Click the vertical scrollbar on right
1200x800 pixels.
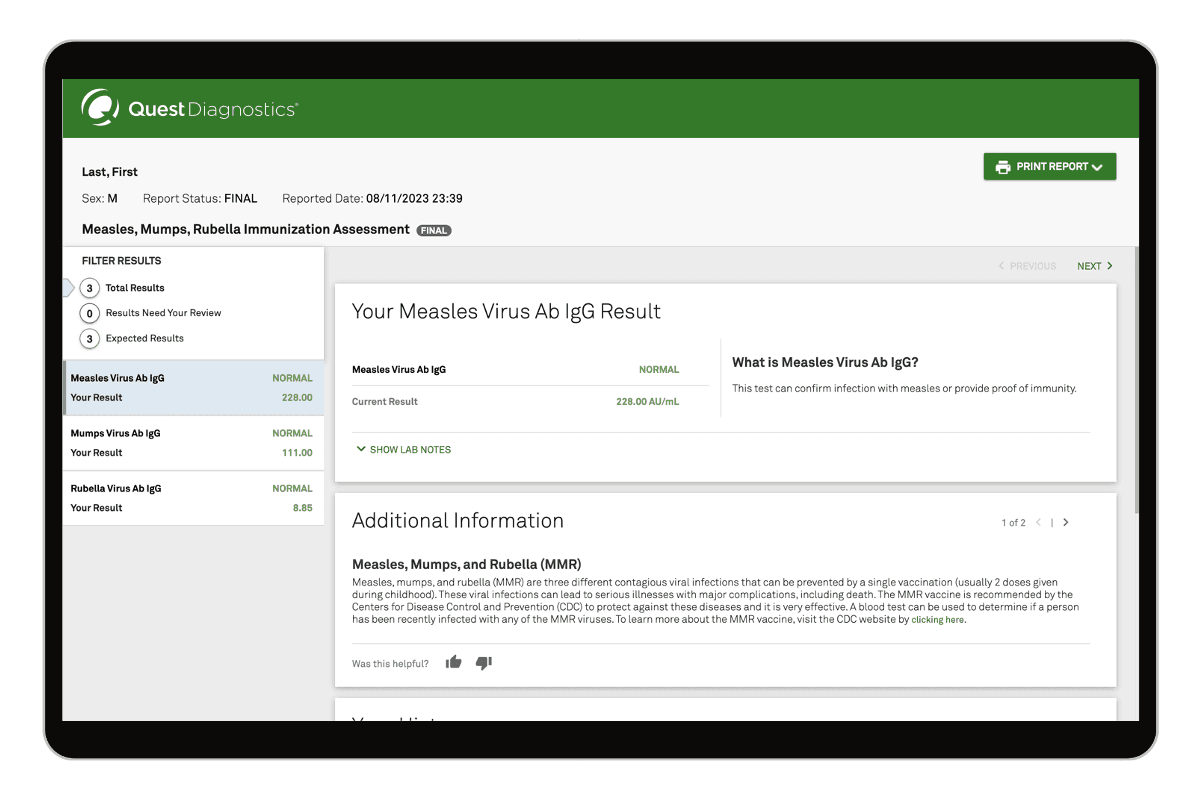1134,380
